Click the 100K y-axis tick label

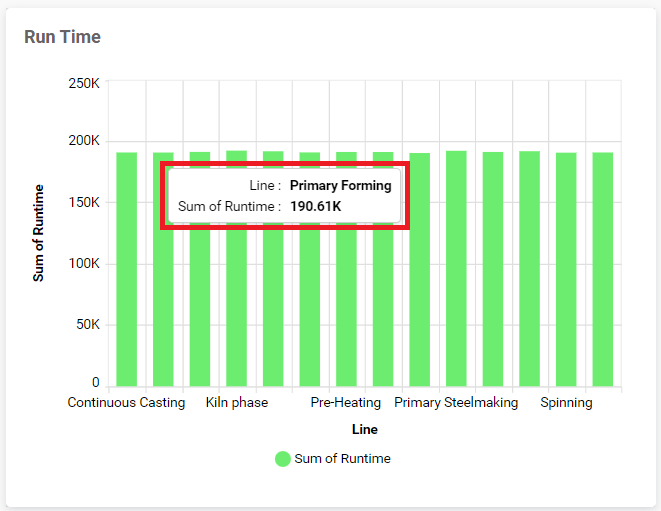(84, 264)
